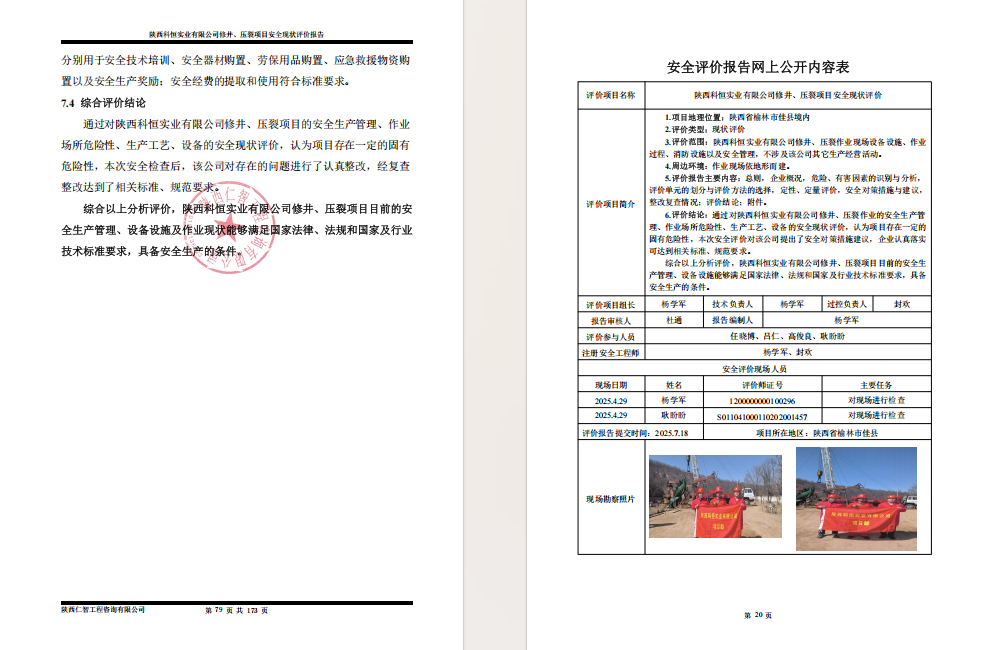The width and height of the screenshot is (989, 650).
Task: Click the '报告审核人' label cell
Action: click(610, 321)
